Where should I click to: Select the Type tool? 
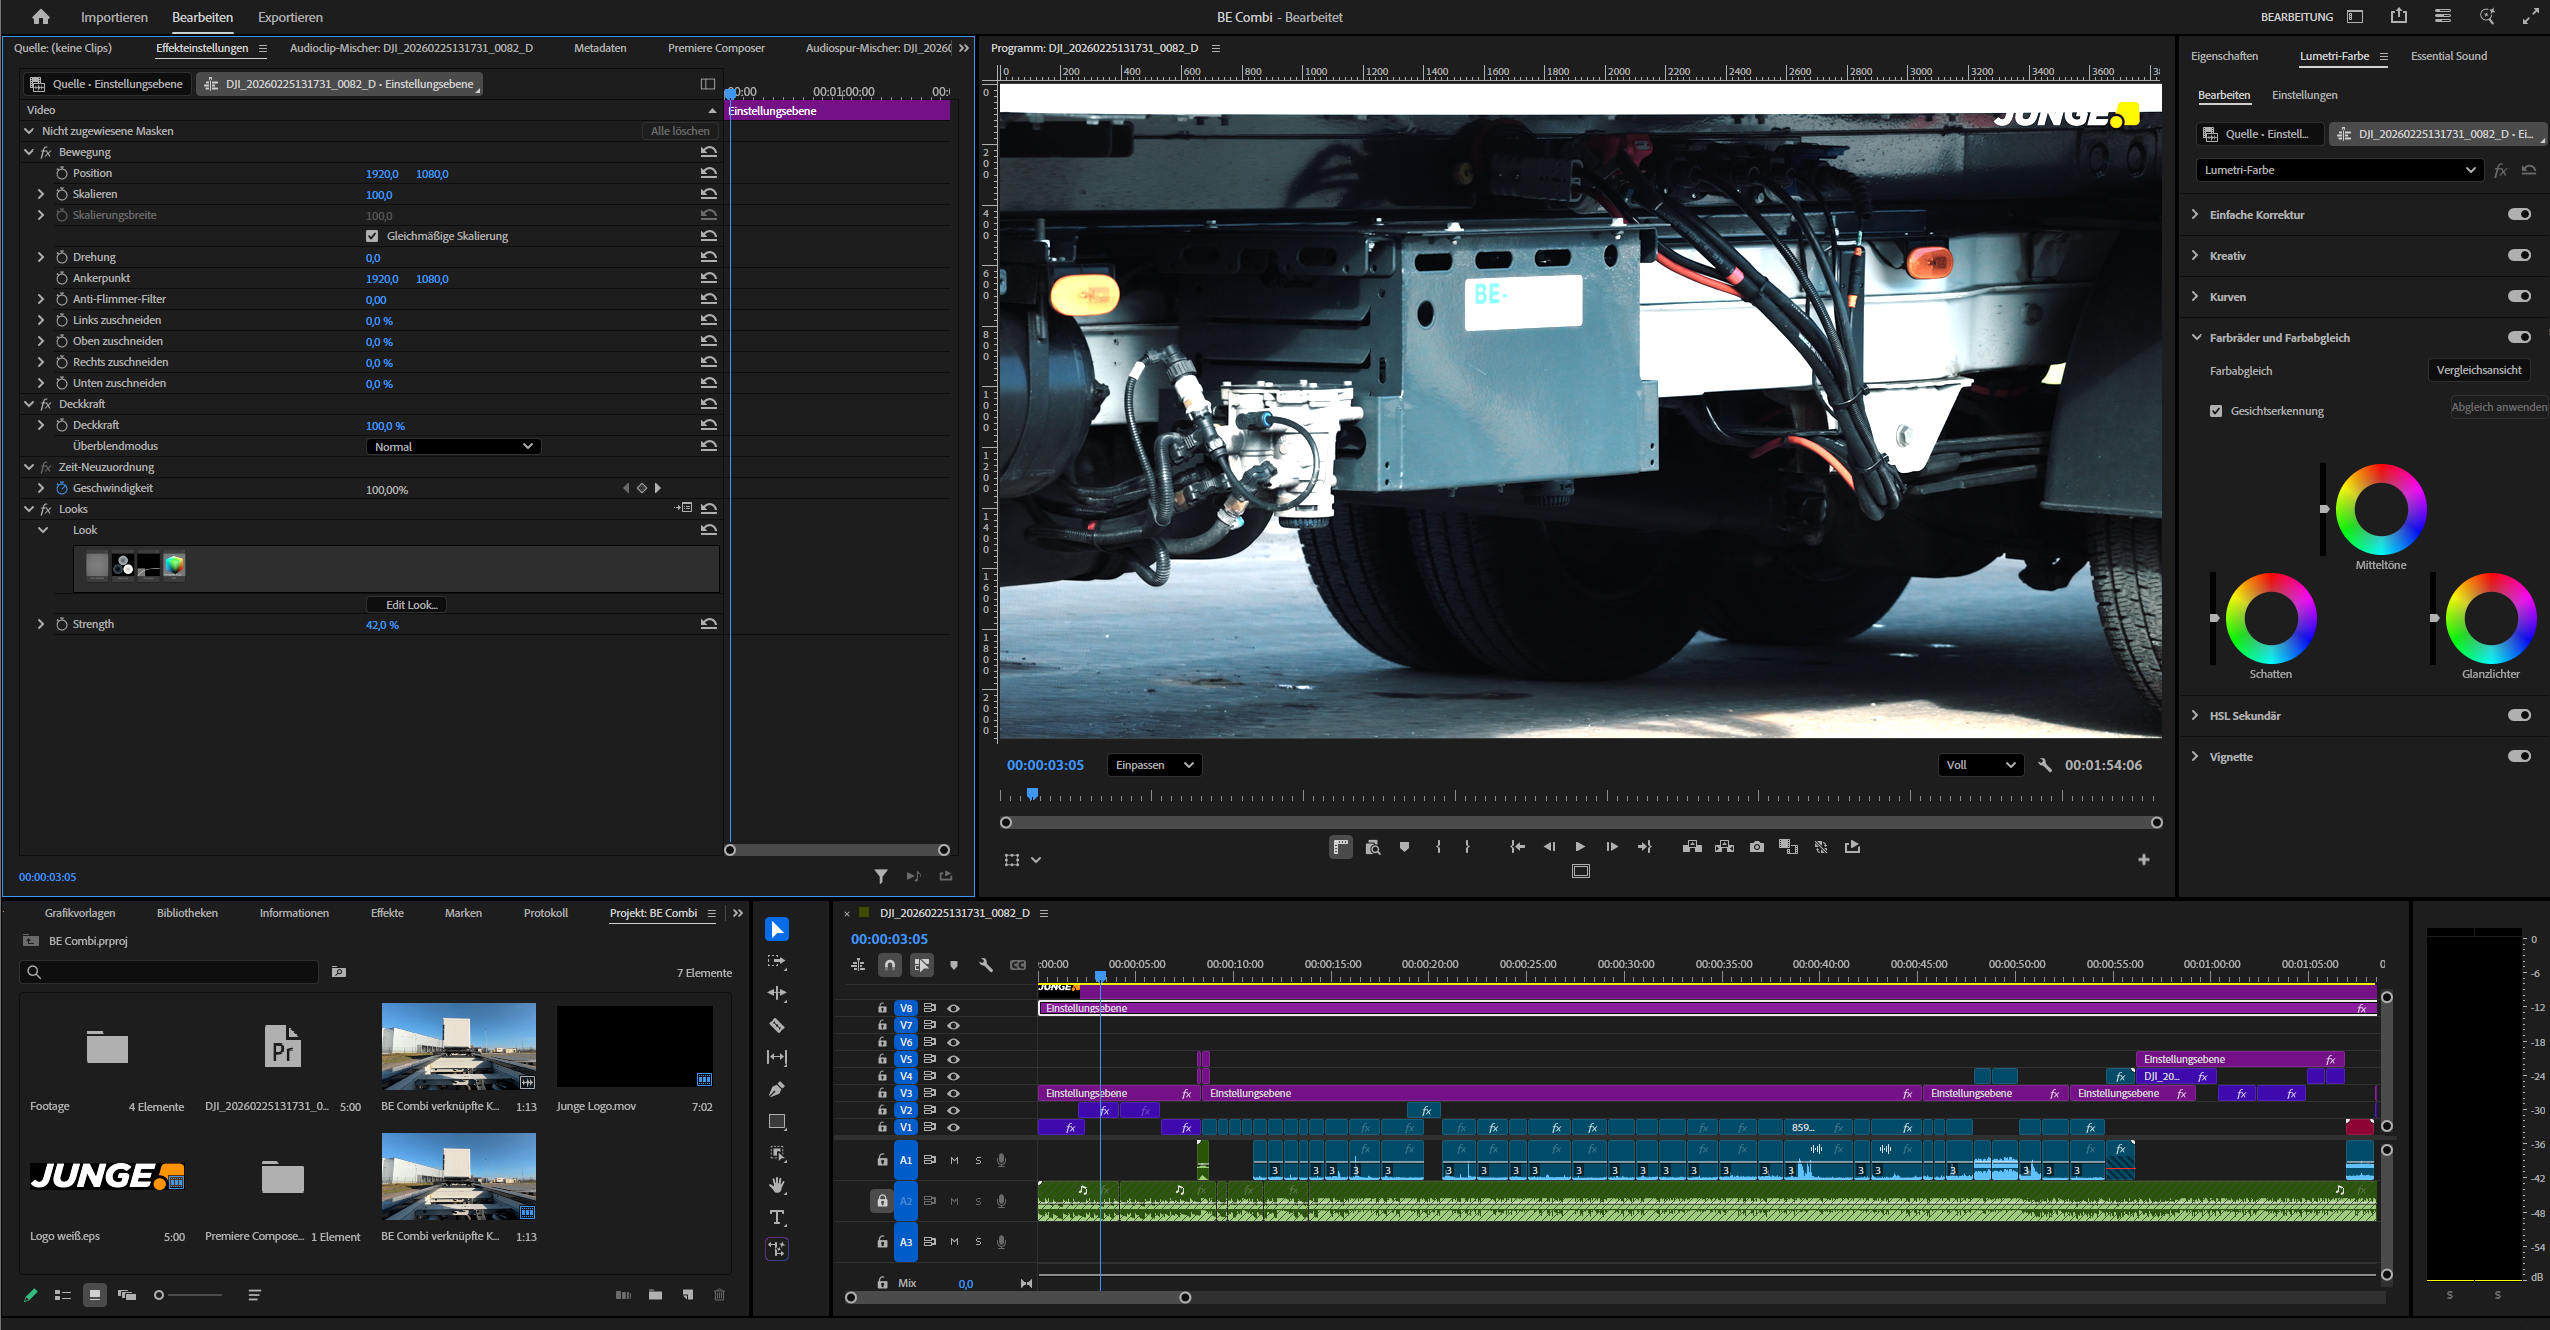(777, 1217)
